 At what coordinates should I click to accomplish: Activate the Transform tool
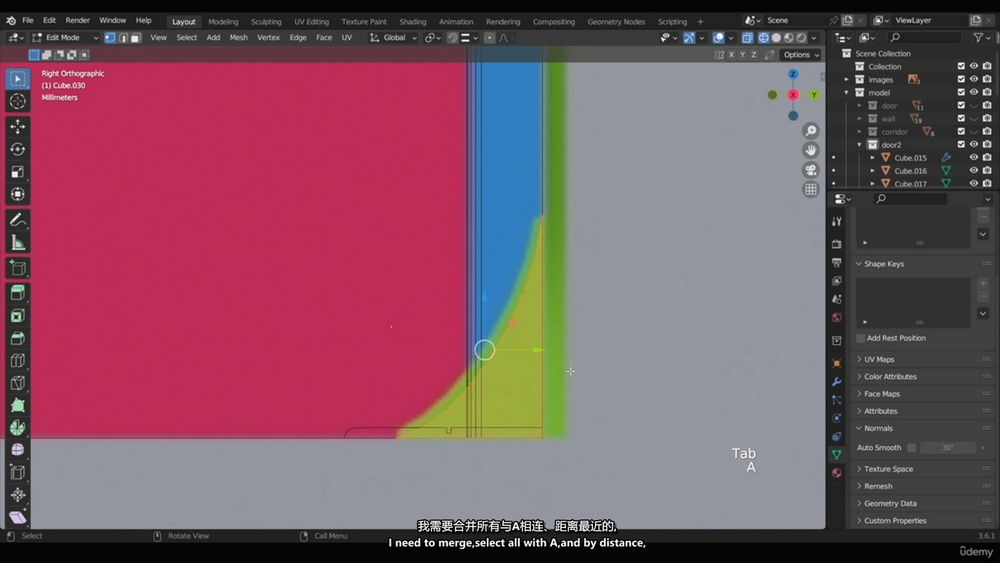coord(17,194)
